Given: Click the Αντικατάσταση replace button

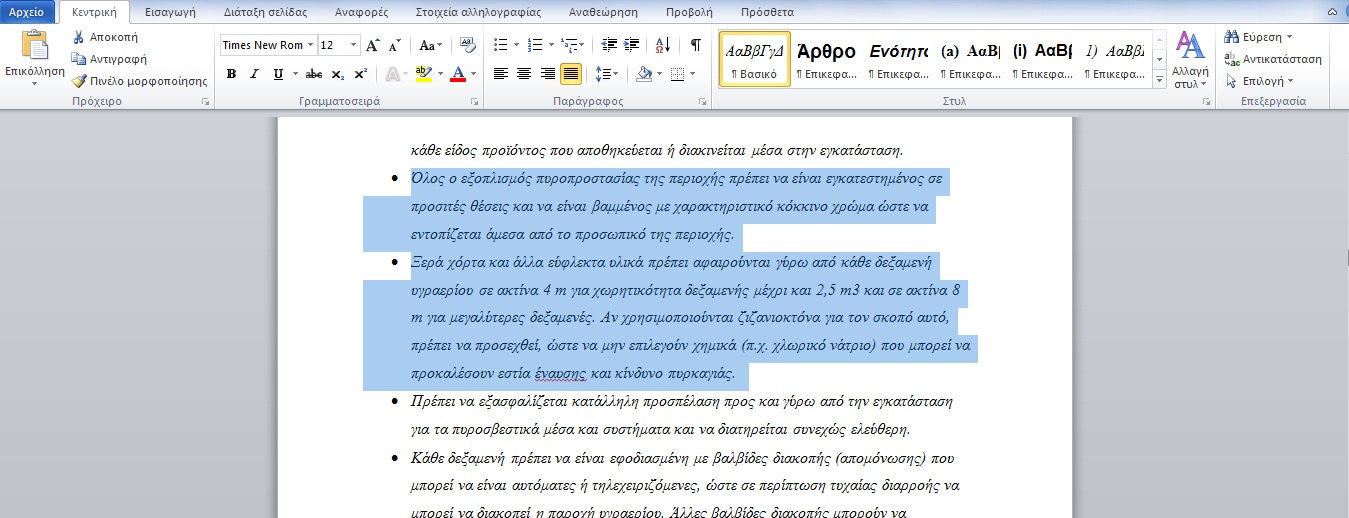Looking at the screenshot, I should tap(1274, 59).
